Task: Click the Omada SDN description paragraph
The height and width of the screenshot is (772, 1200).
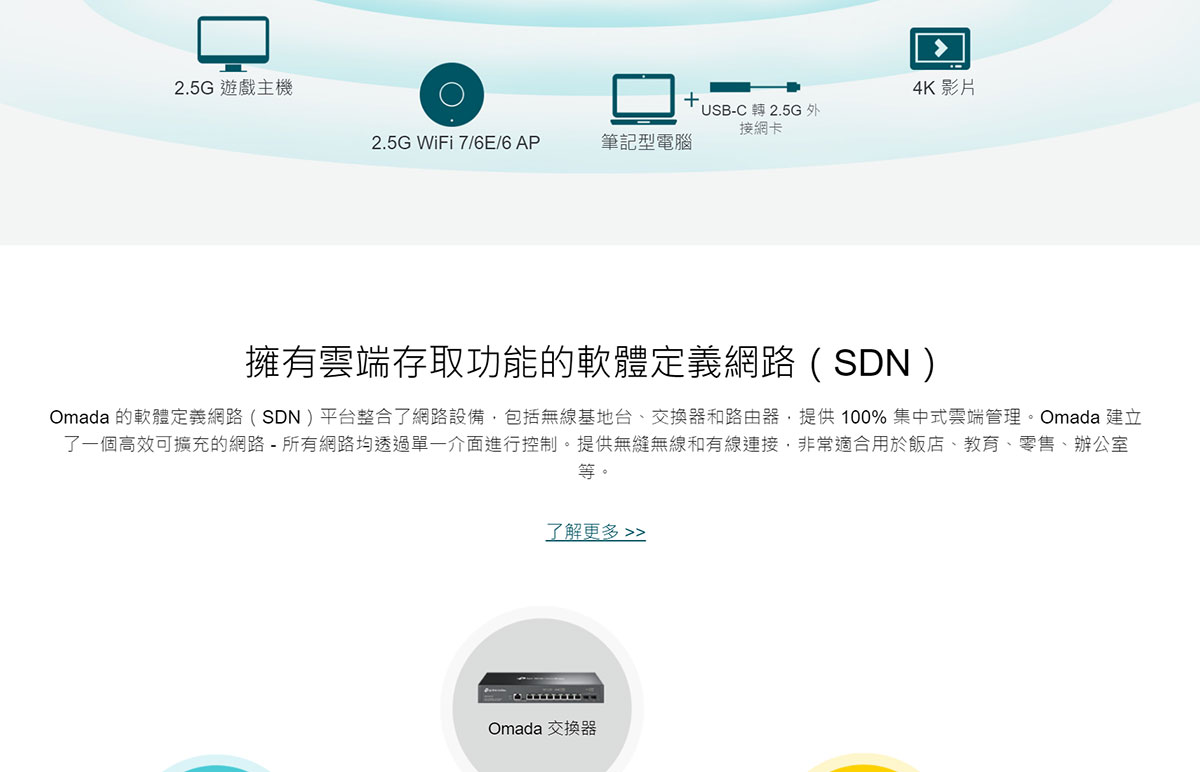Action: [595, 444]
